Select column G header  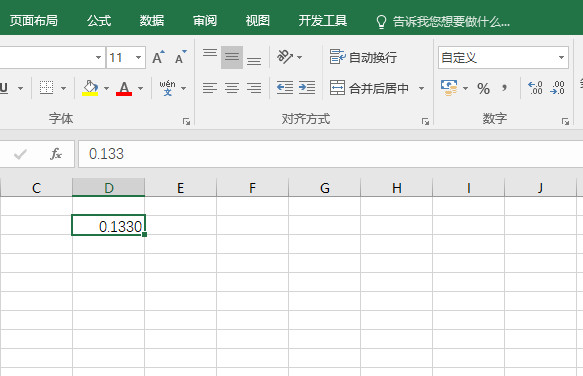325,187
